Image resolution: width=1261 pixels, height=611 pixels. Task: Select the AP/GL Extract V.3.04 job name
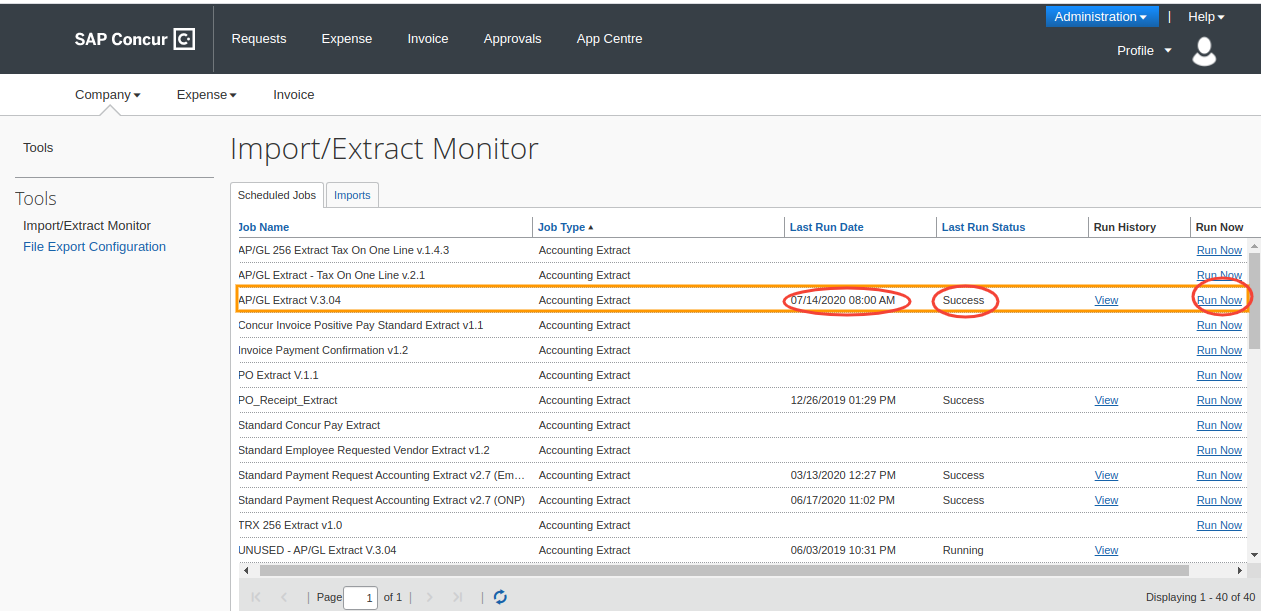click(290, 300)
